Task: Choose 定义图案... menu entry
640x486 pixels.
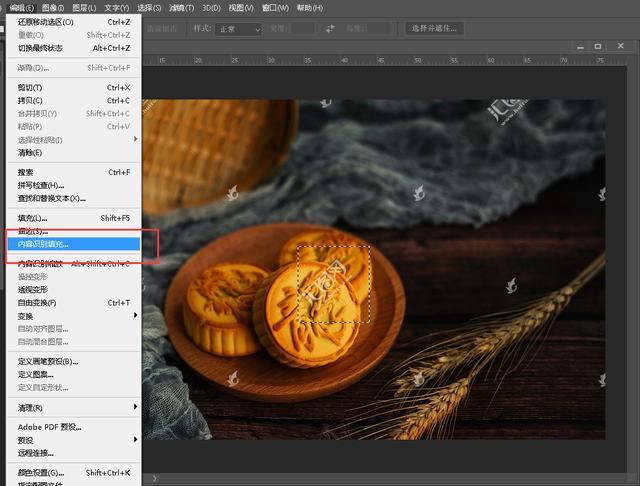Action: 74,375
